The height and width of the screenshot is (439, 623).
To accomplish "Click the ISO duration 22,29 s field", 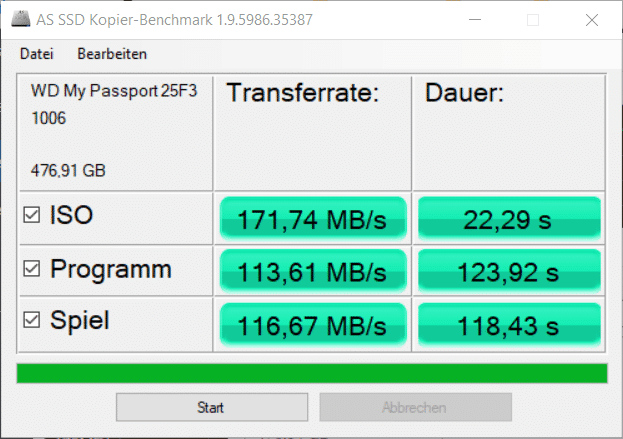I will coord(508,219).
